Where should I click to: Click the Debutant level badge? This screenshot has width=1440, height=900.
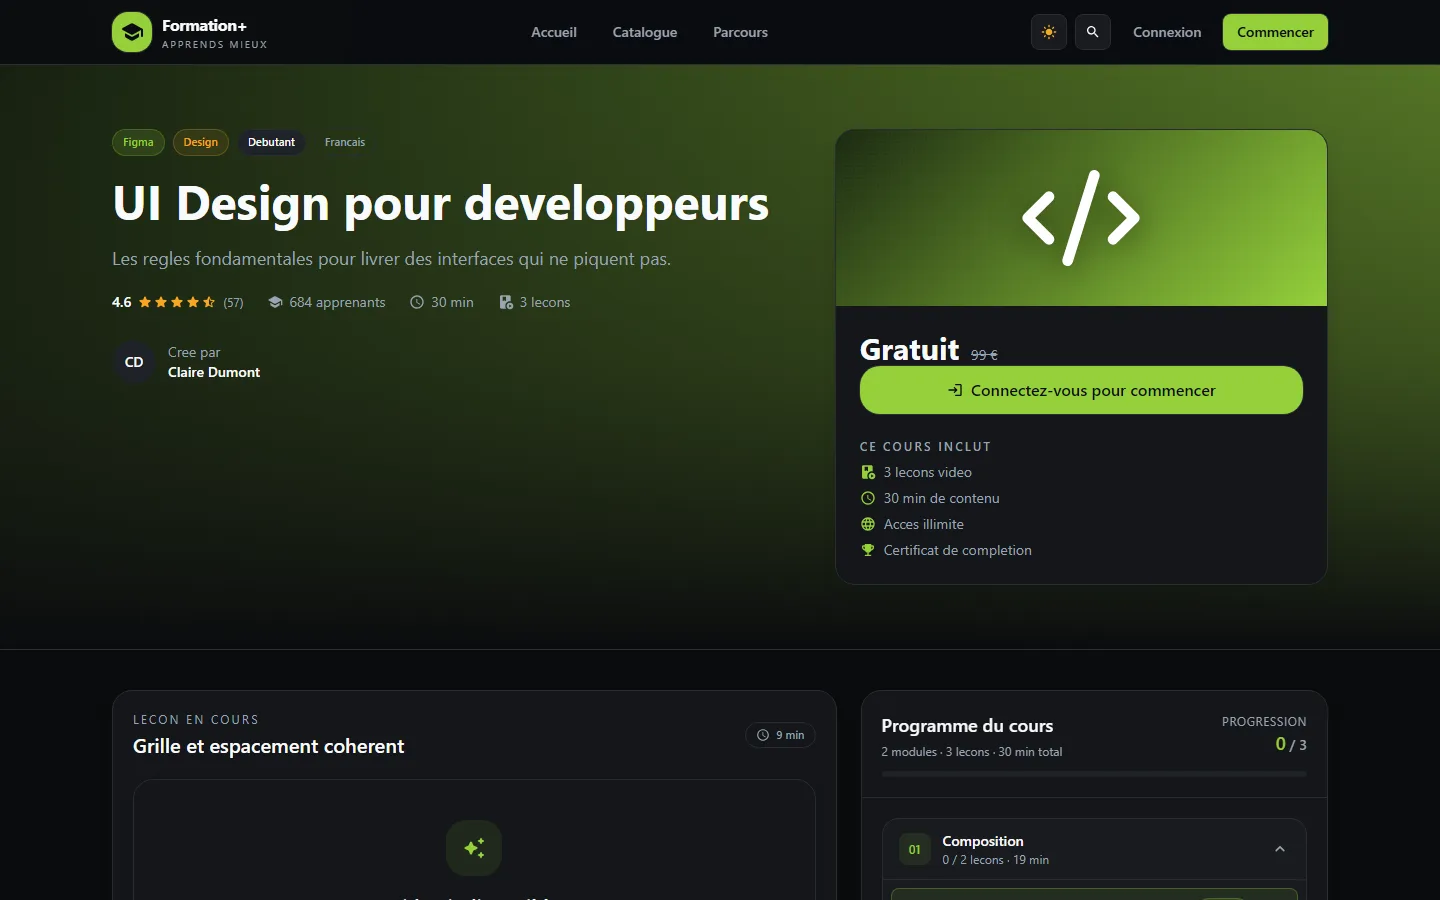[x=271, y=142]
